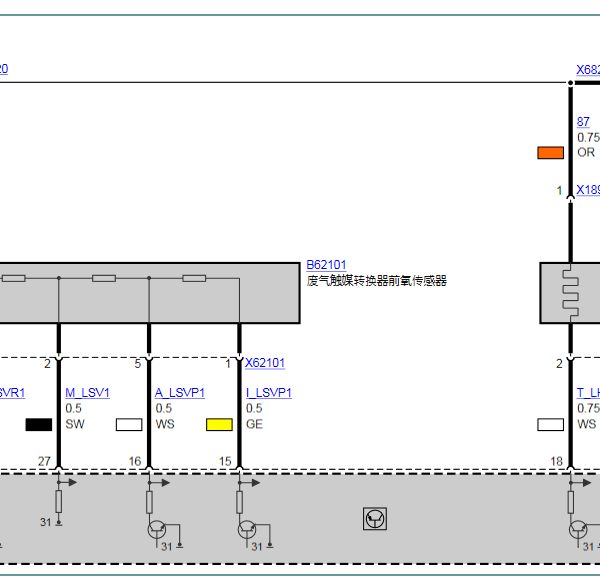Click the yellow GE wire color swatch
This screenshot has height=577, width=600.
[219, 424]
